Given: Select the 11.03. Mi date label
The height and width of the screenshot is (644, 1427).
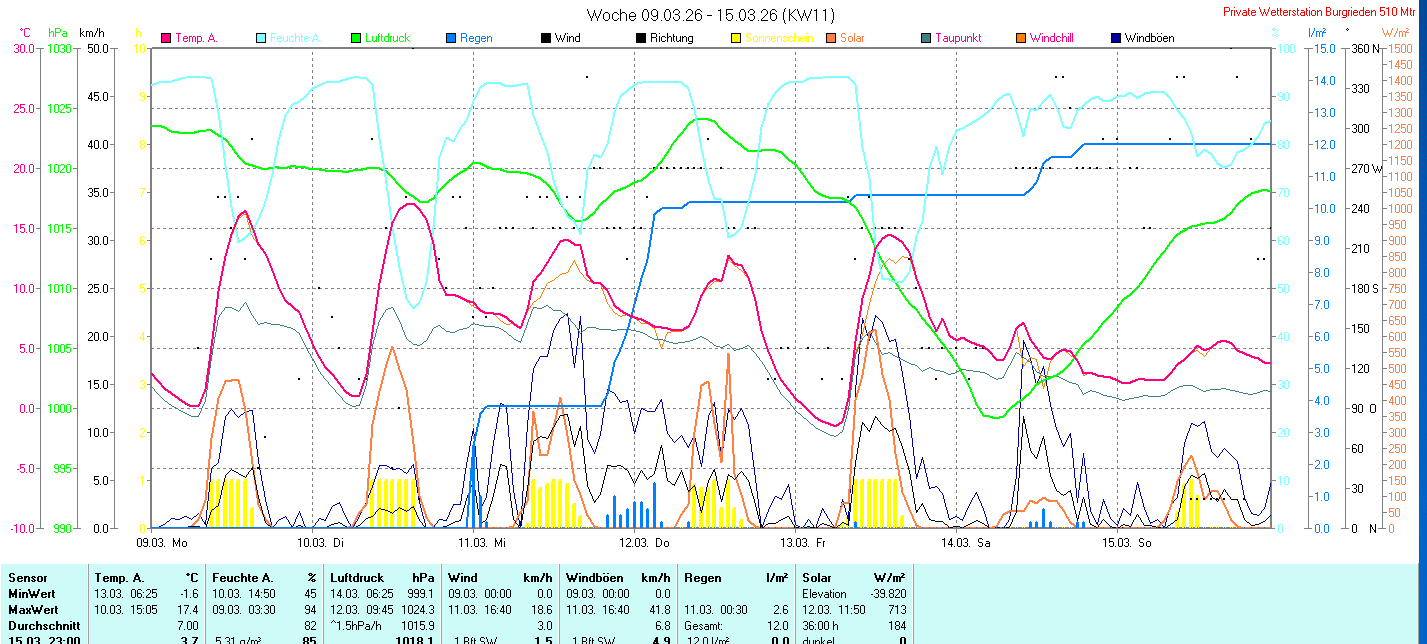Looking at the screenshot, I should click(484, 543).
